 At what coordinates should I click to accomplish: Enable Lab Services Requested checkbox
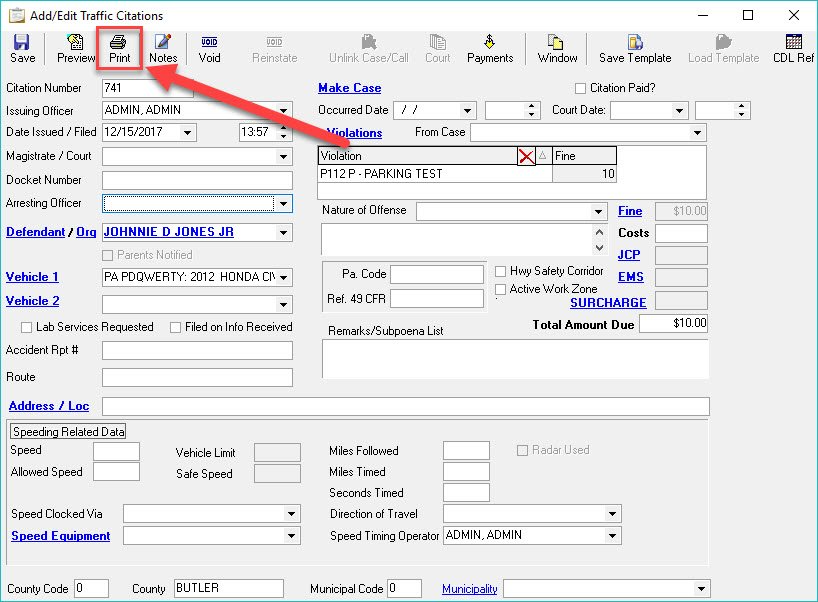click(x=27, y=327)
